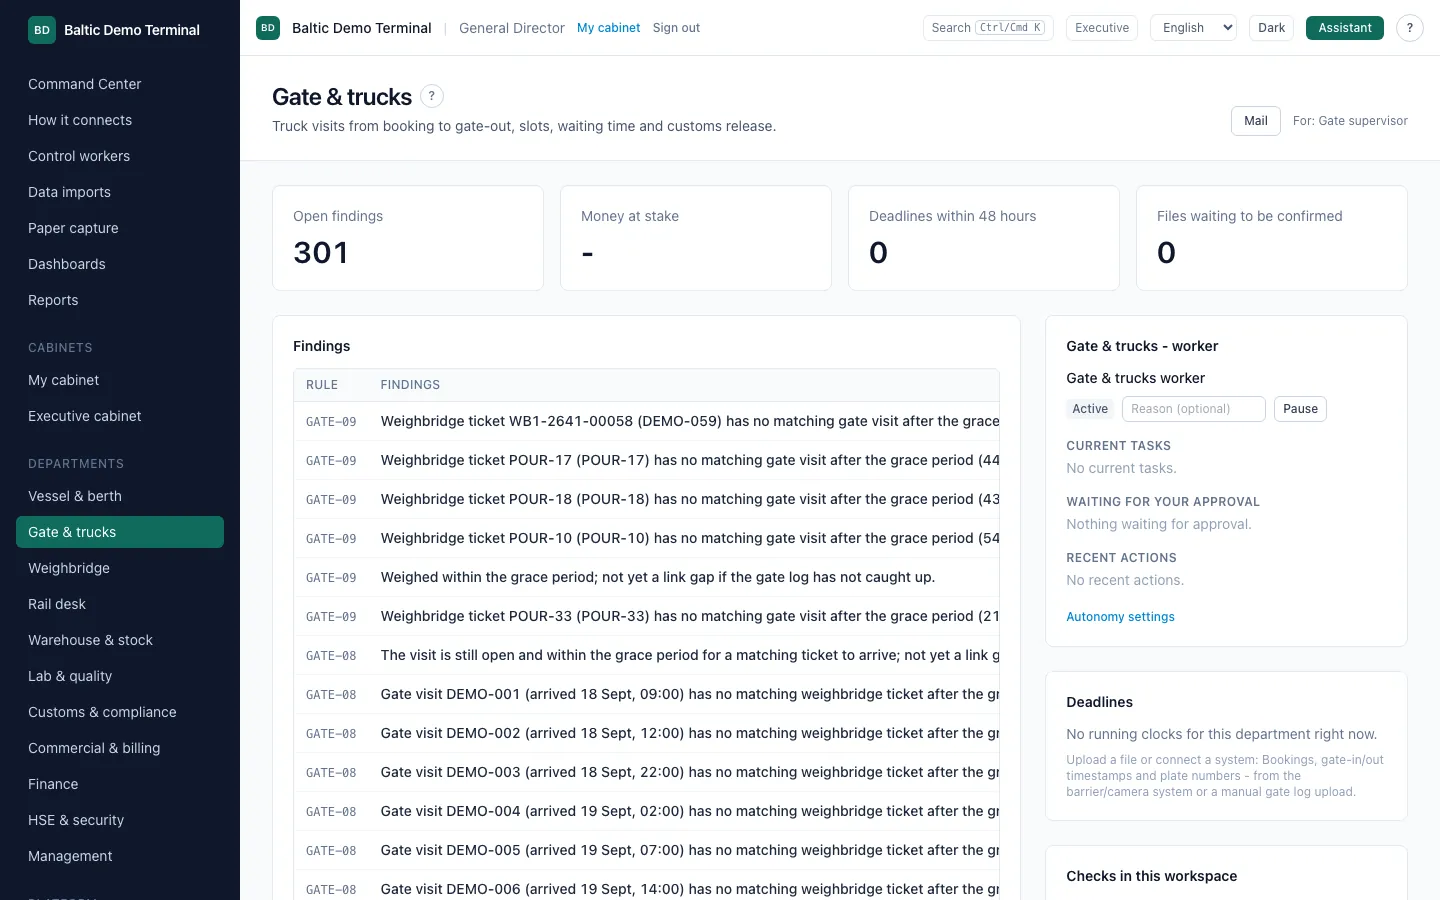Select Gate & trucks in sidebar
Image resolution: width=1440 pixels, height=900 pixels.
point(120,532)
